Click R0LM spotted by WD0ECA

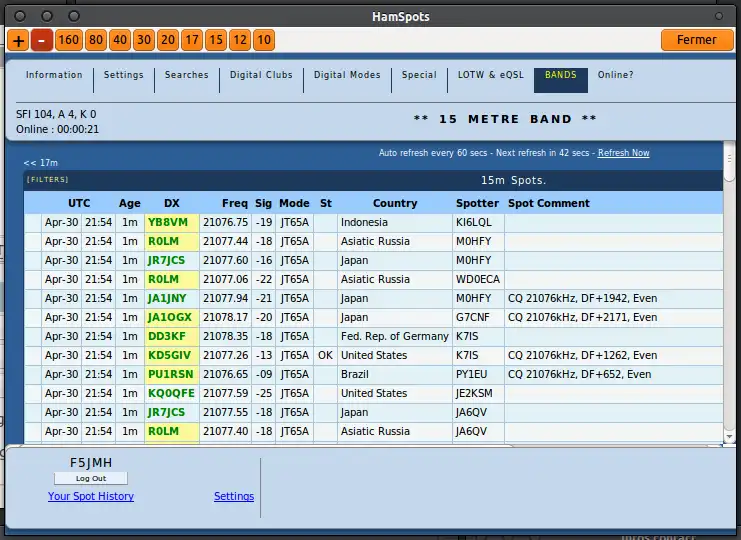164,280
